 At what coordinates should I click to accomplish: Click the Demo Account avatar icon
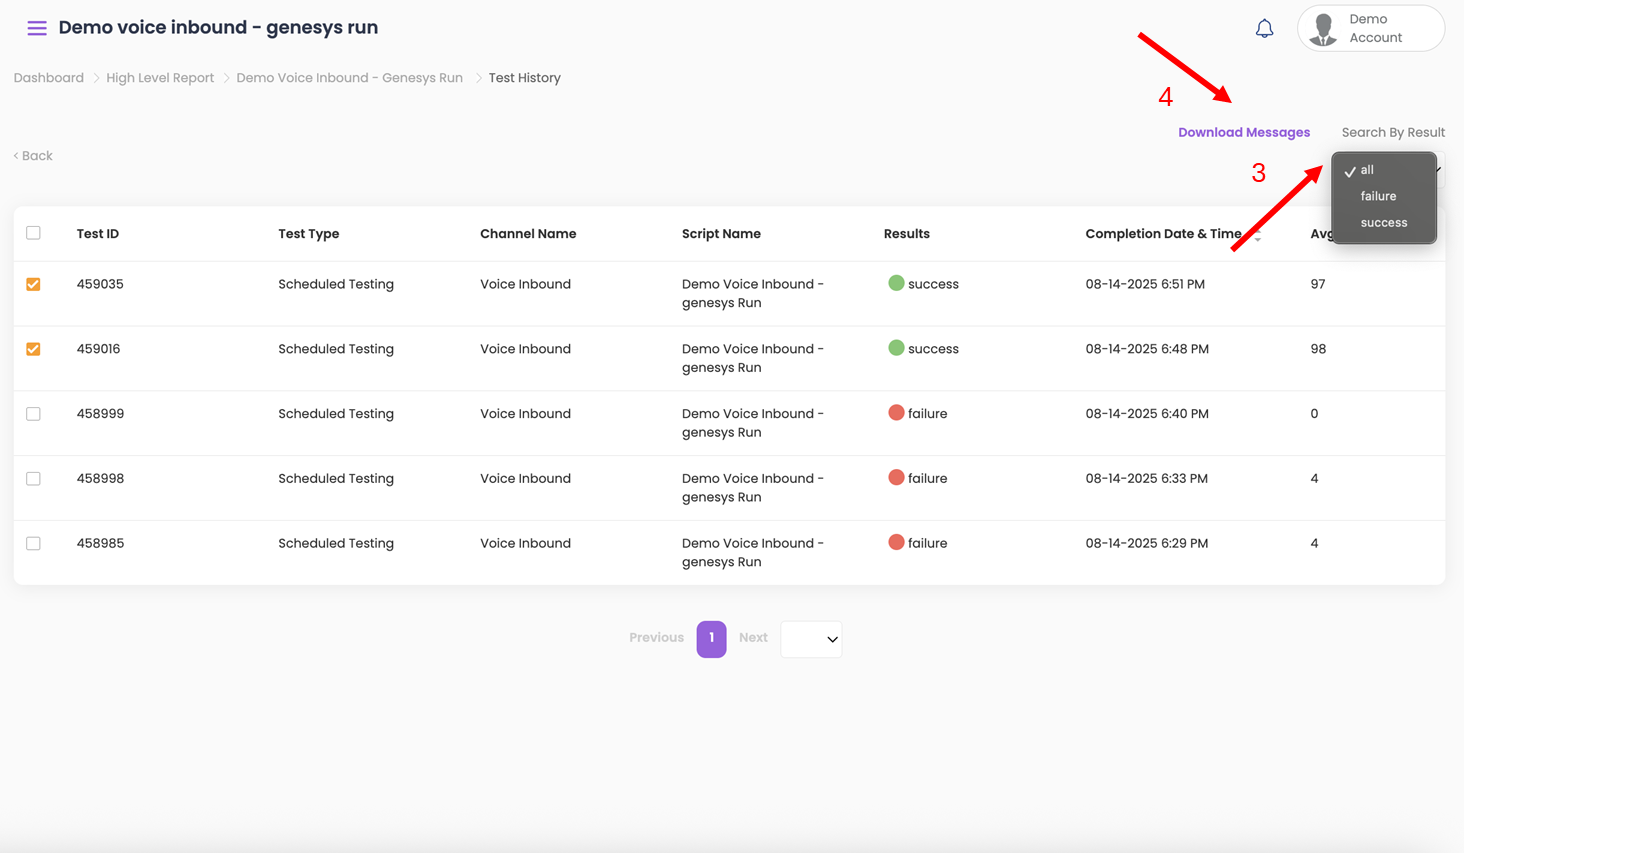click(x=1324, y=29)
